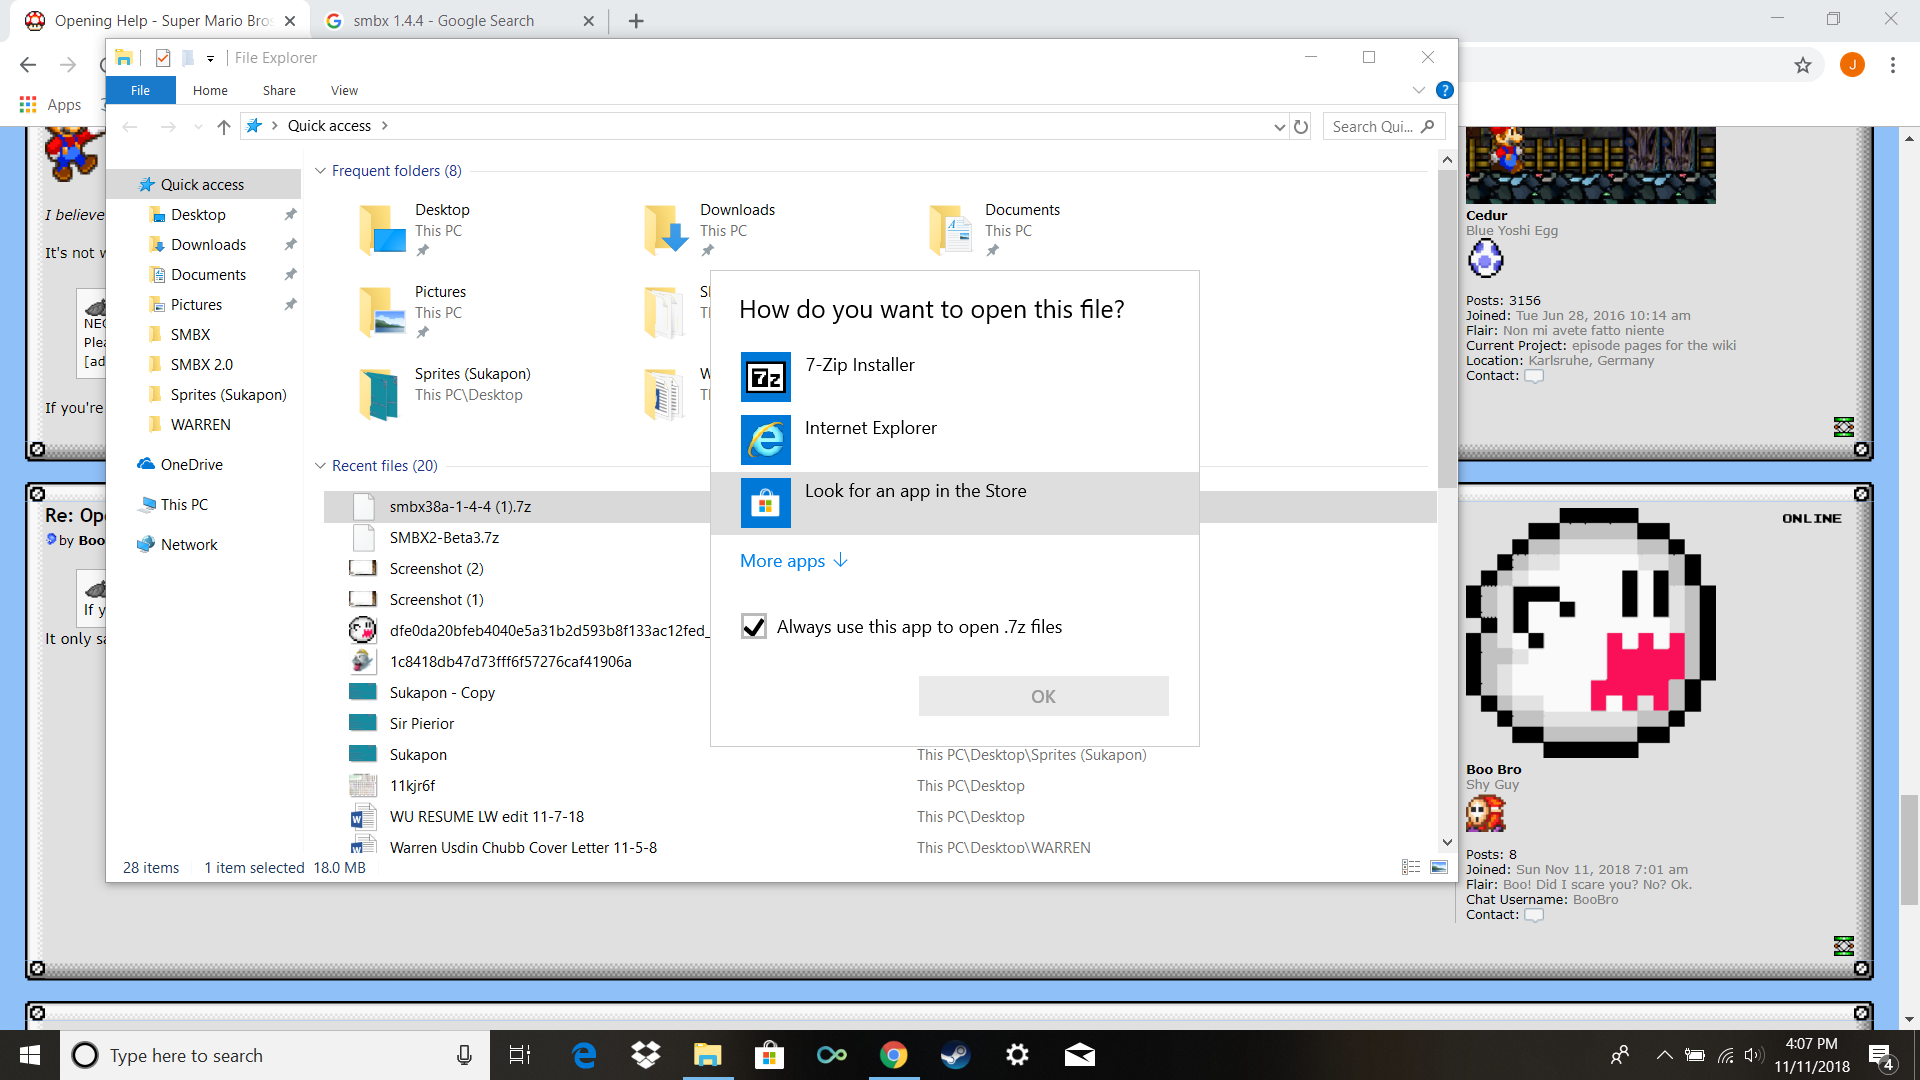1920x1080 pixels.
Task: Switch to details view icon in status bar
Action: click(x=1411, y=867)
